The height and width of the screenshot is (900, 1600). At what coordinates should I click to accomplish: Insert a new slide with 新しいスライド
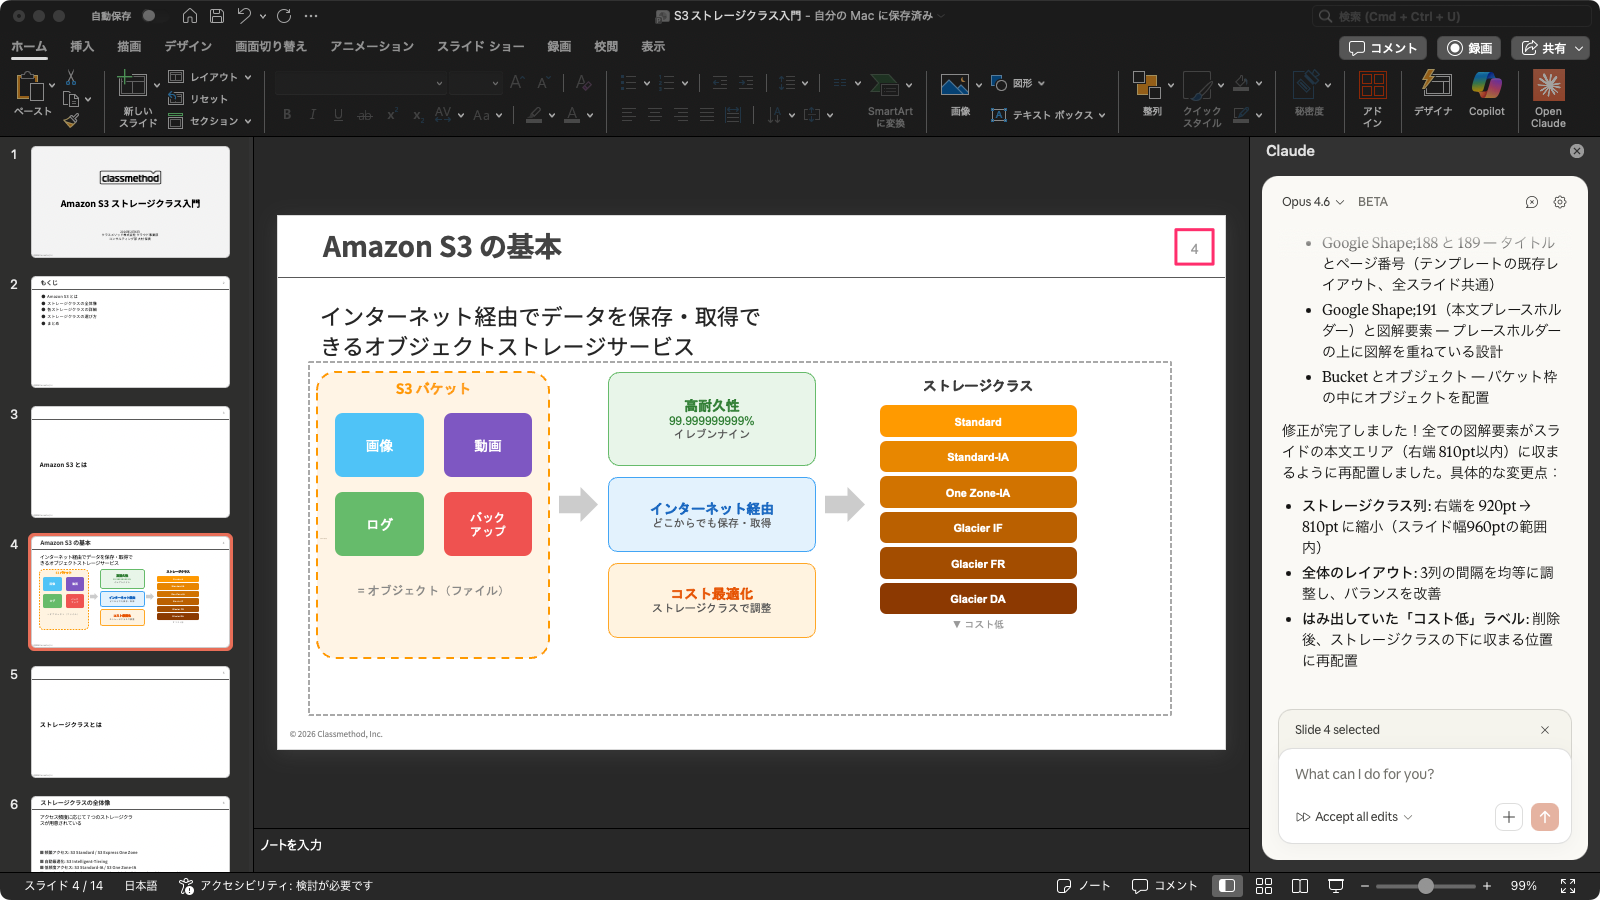(133, 88)
